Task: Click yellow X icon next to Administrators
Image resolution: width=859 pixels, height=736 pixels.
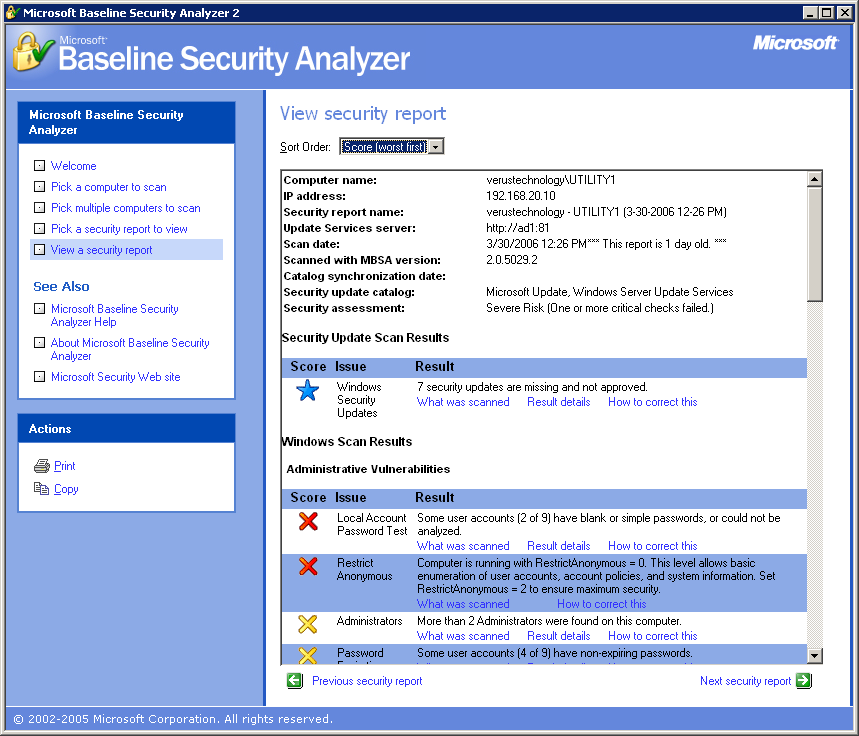Action: tap(308, 624)
